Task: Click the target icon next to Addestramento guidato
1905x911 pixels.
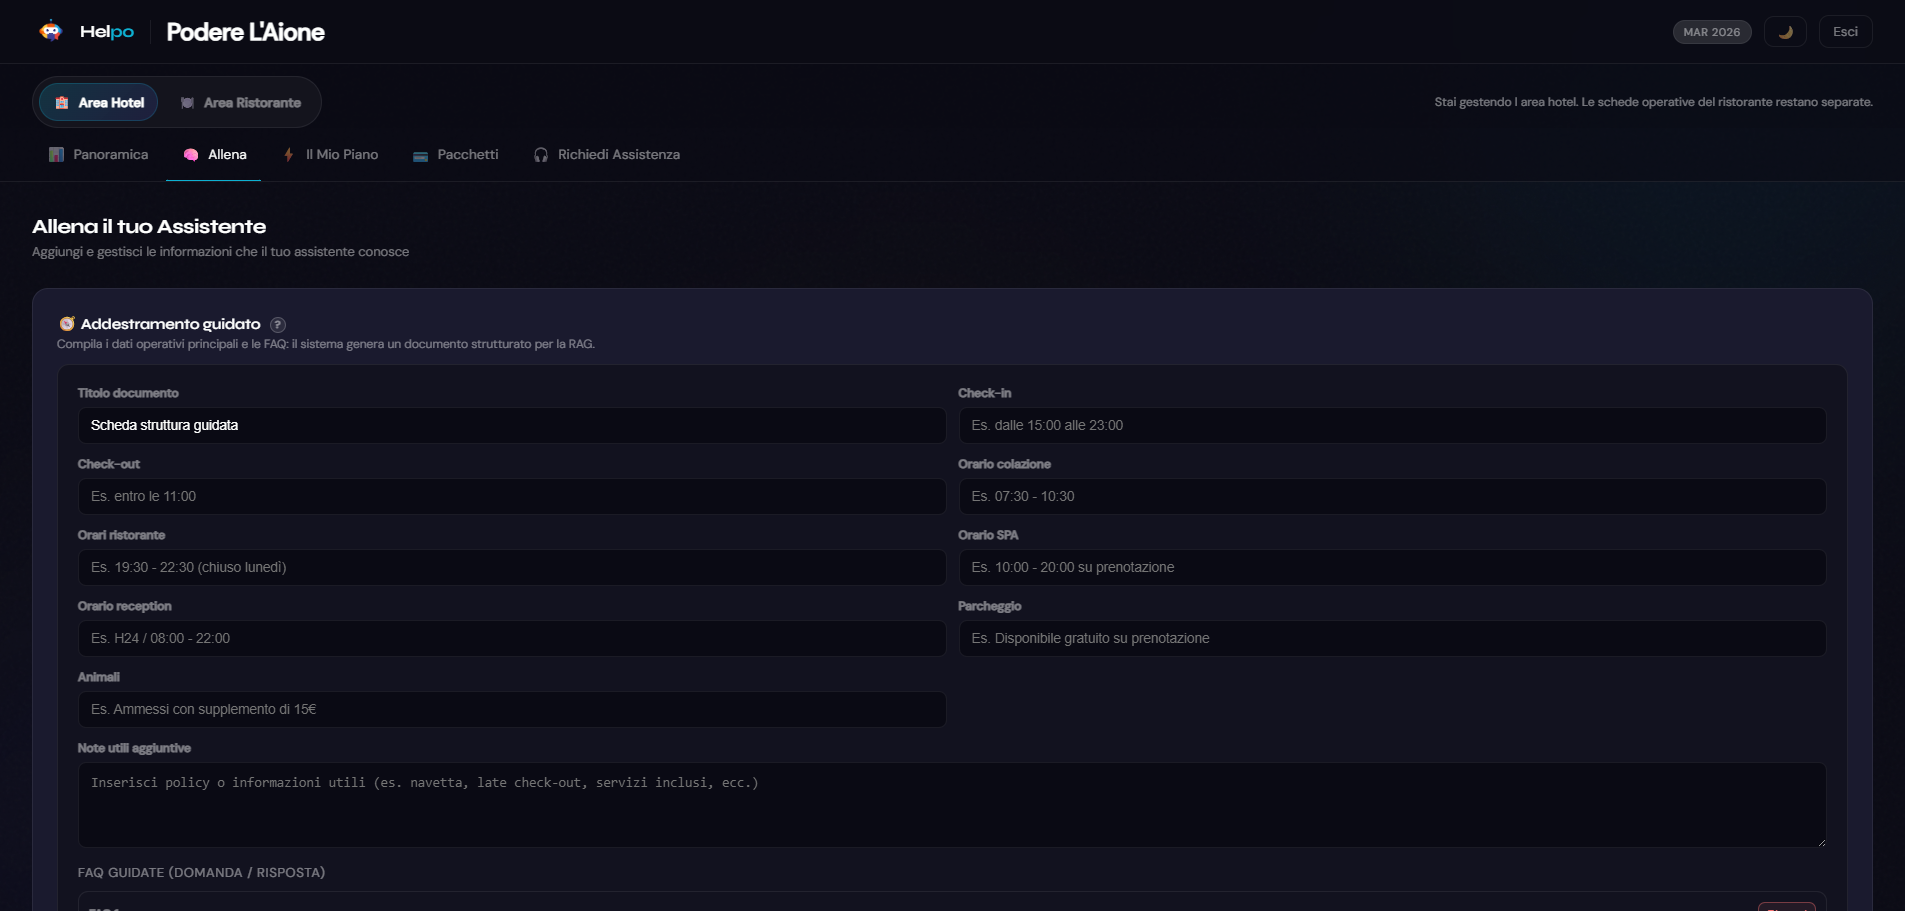Action: coord(67,324)
